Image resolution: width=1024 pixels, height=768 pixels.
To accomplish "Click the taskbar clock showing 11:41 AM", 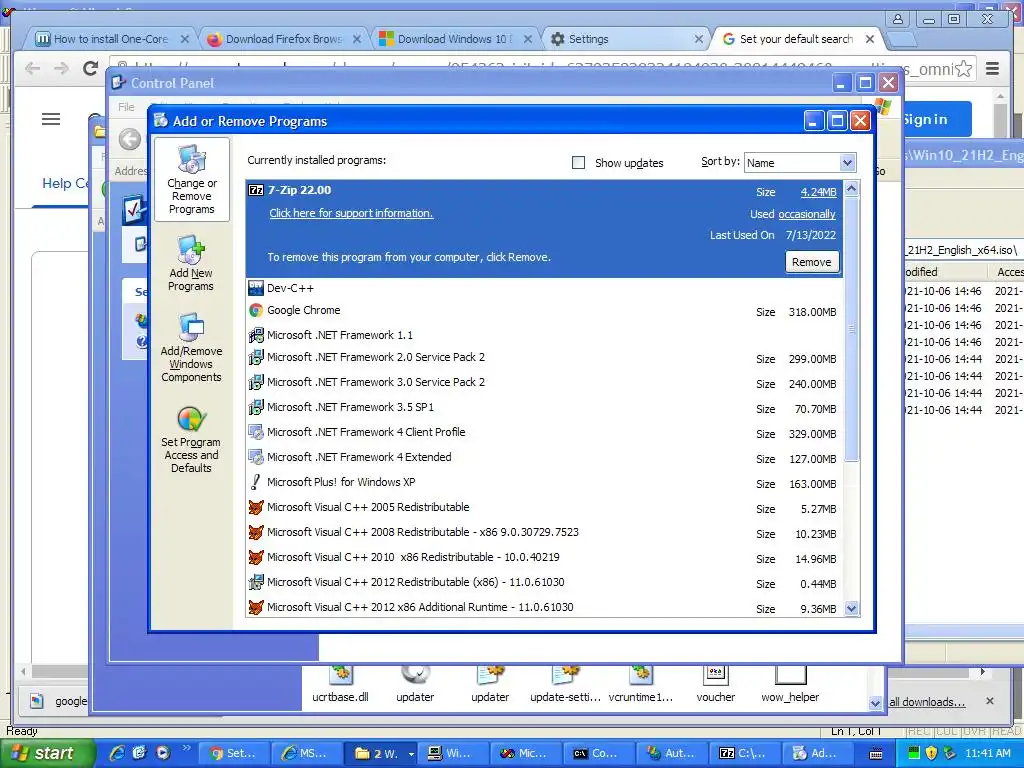I will pos(987,753).
